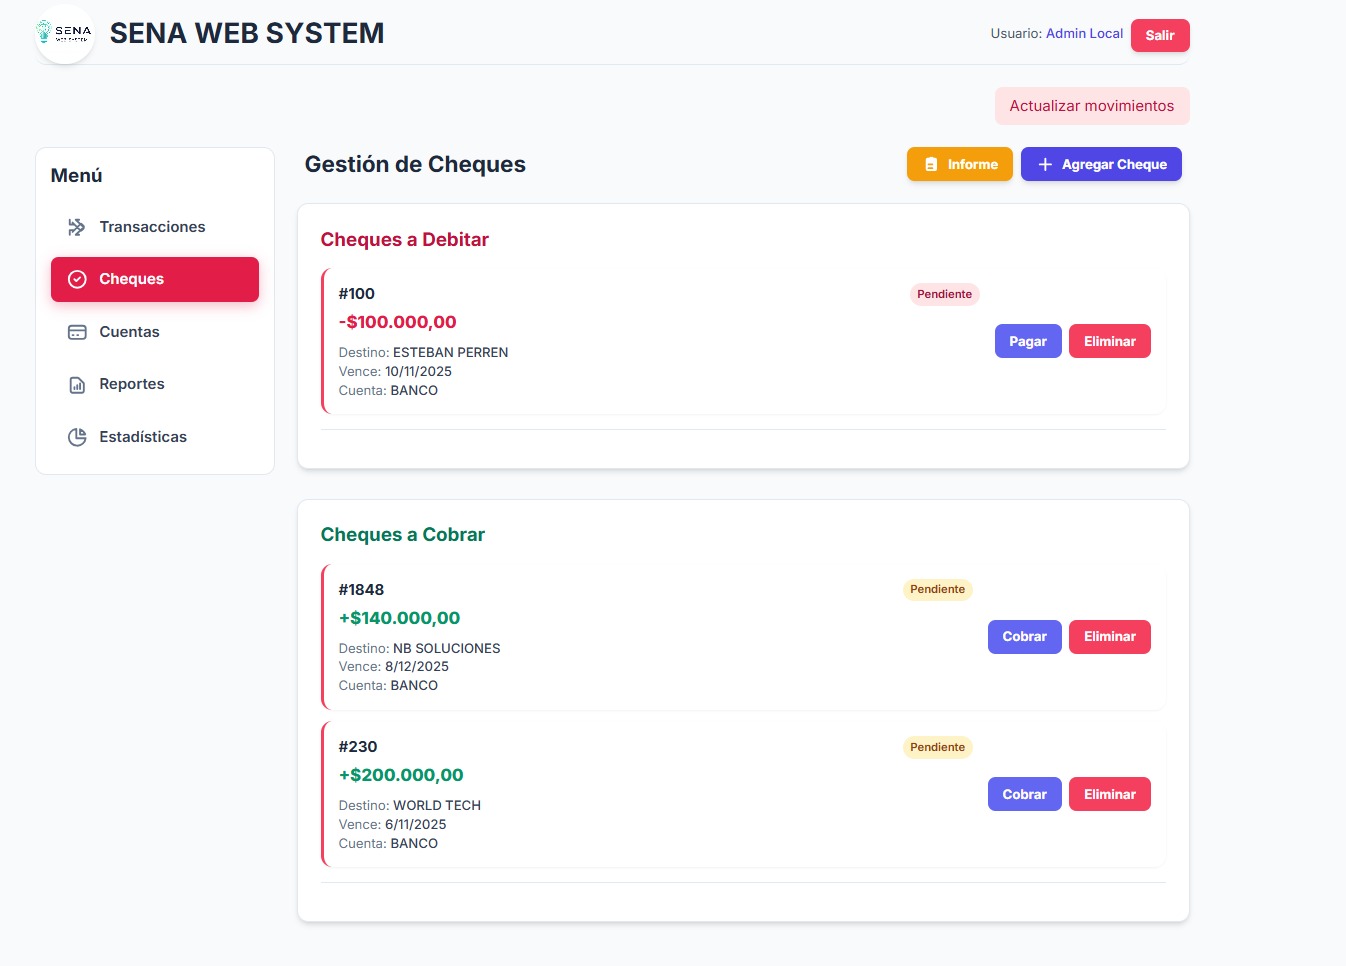Image resolution: width=1346 pixels, height=966 pixels.
Task: Click the Reportes chart icon
Action: click(77, 384)
